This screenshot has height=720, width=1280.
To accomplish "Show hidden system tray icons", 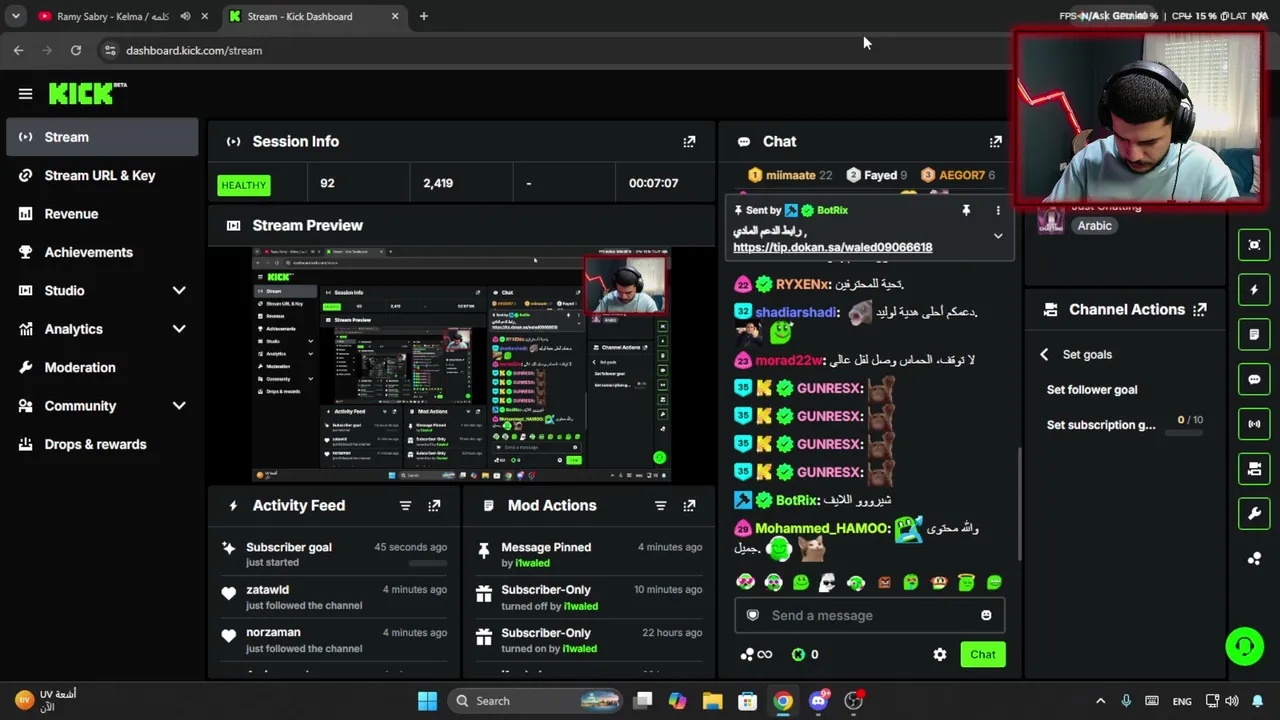I will (1101, 701).
